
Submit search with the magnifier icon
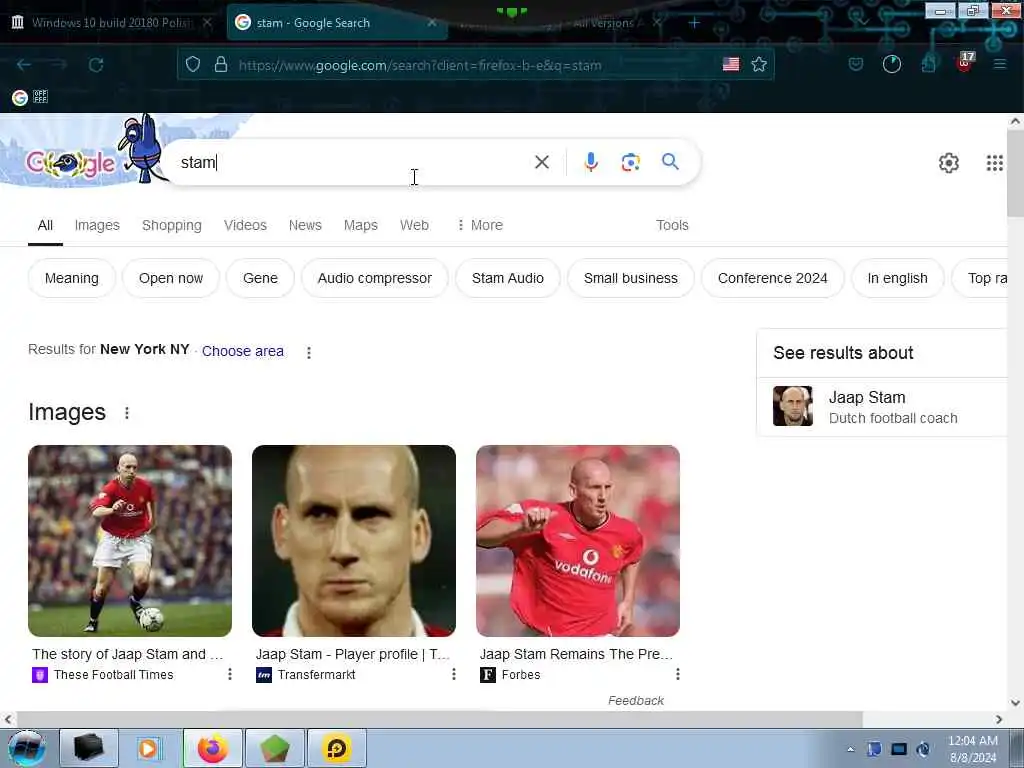pyautogui.click(x=670, y=161)
